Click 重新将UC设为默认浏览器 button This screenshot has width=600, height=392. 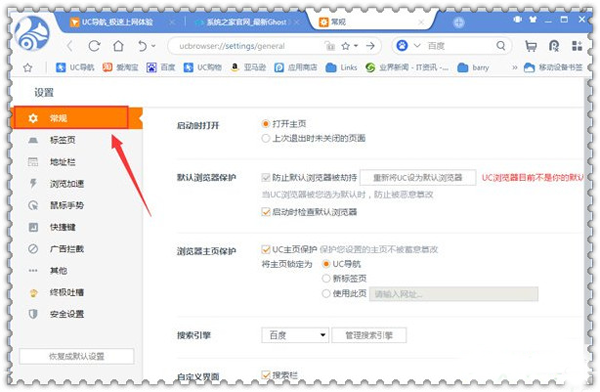418,177
